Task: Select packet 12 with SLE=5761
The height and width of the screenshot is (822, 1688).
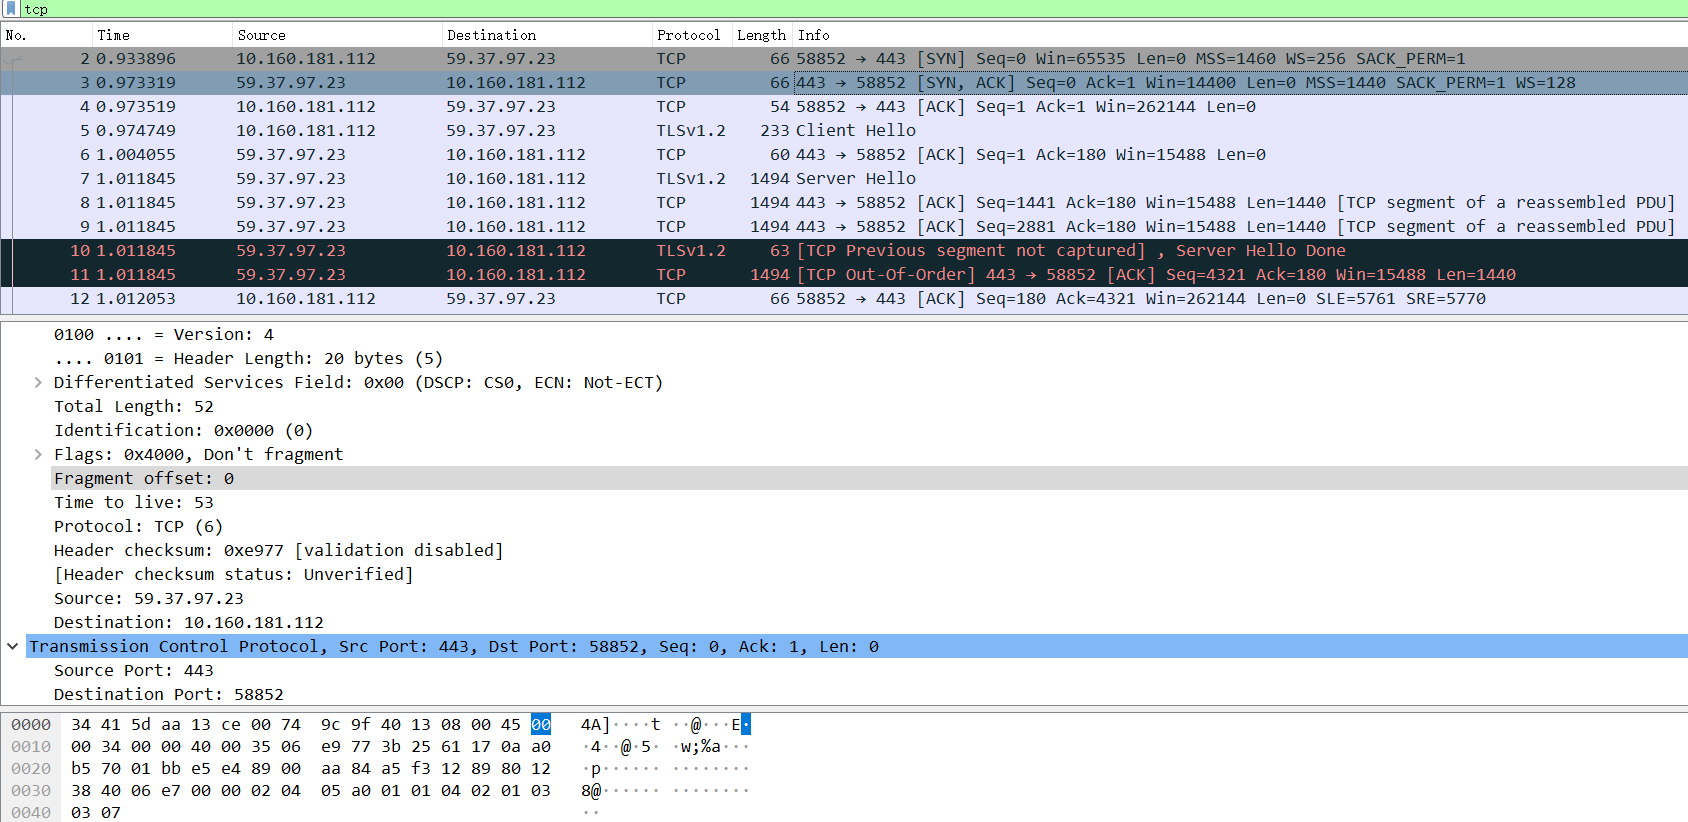Action: 844,299
